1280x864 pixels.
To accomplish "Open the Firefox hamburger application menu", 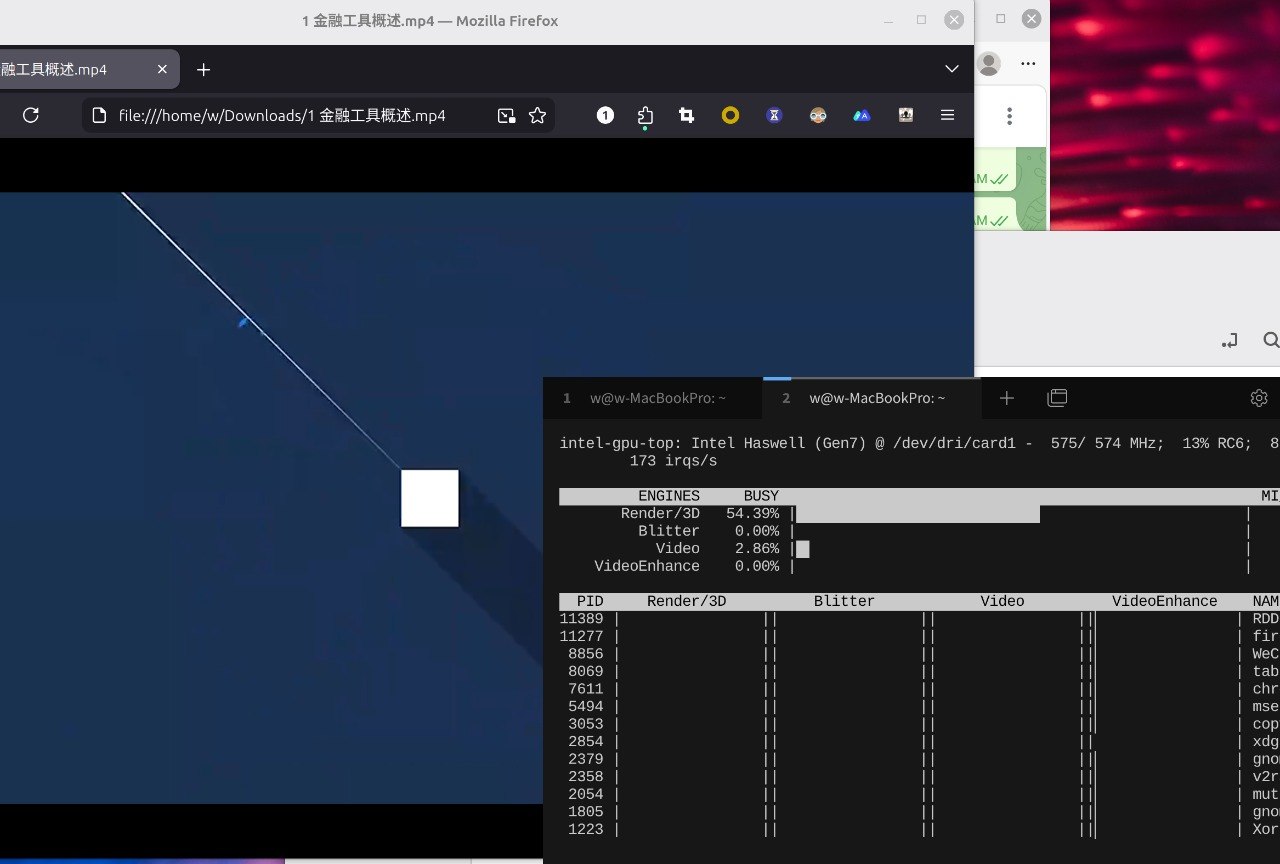I will pyautogui.click(x=947, y=115).
